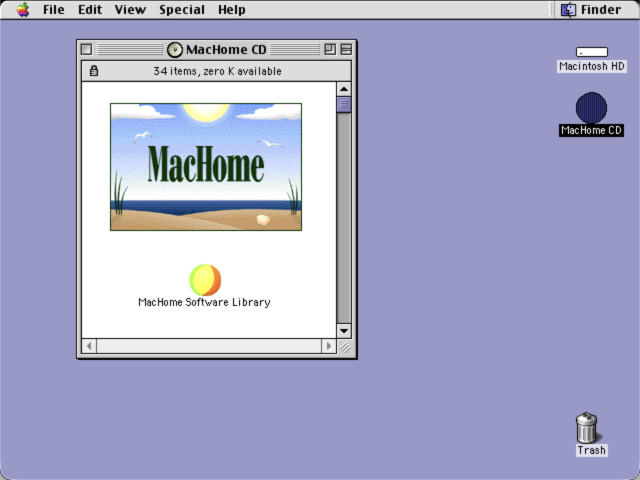Click the MacHome beach banner image
The image size is (640, 480).
tap(206, 167)
